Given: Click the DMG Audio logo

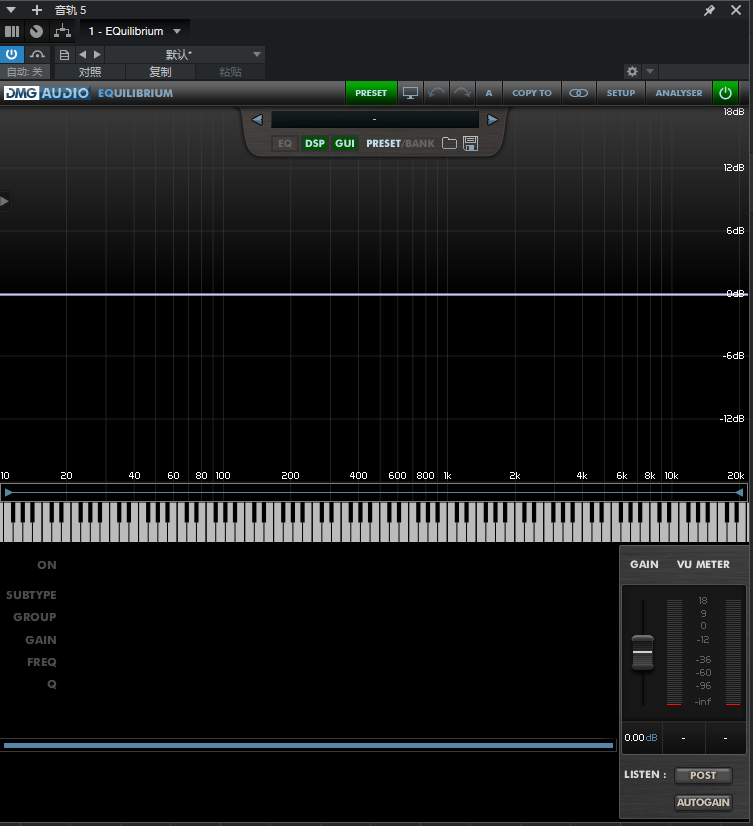Looking at the screenshot, I should 47,93.
